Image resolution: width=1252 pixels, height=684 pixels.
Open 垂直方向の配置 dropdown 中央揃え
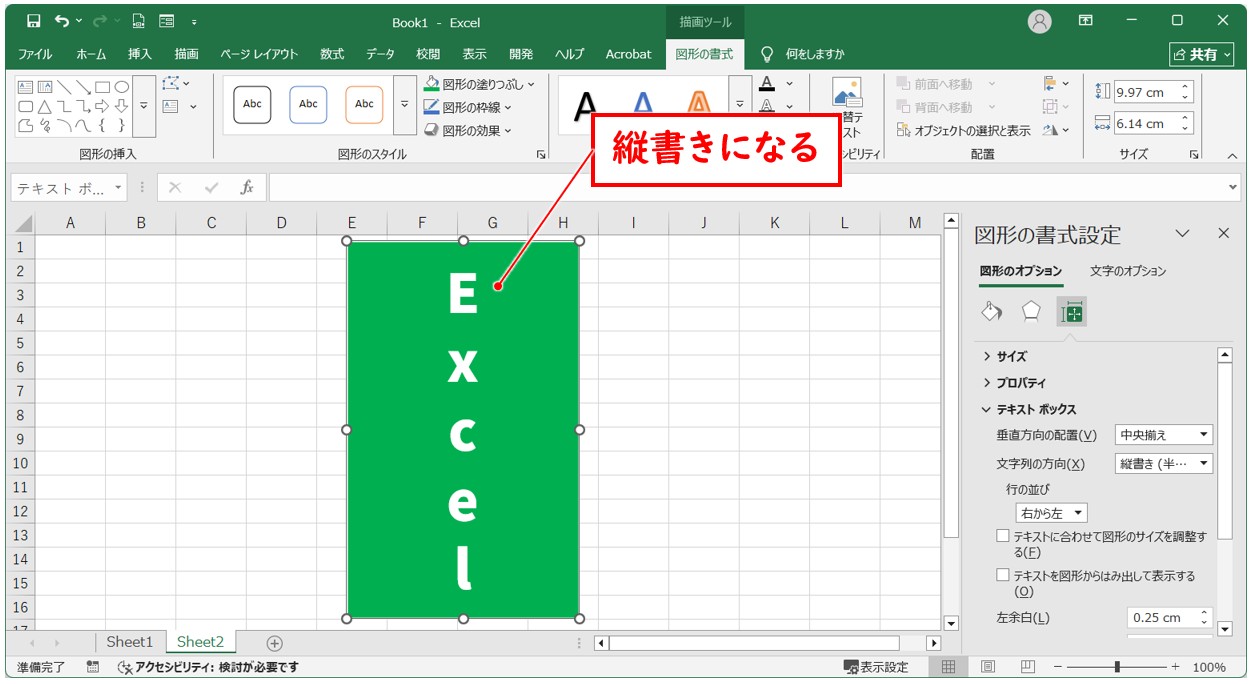point(1164,435)
